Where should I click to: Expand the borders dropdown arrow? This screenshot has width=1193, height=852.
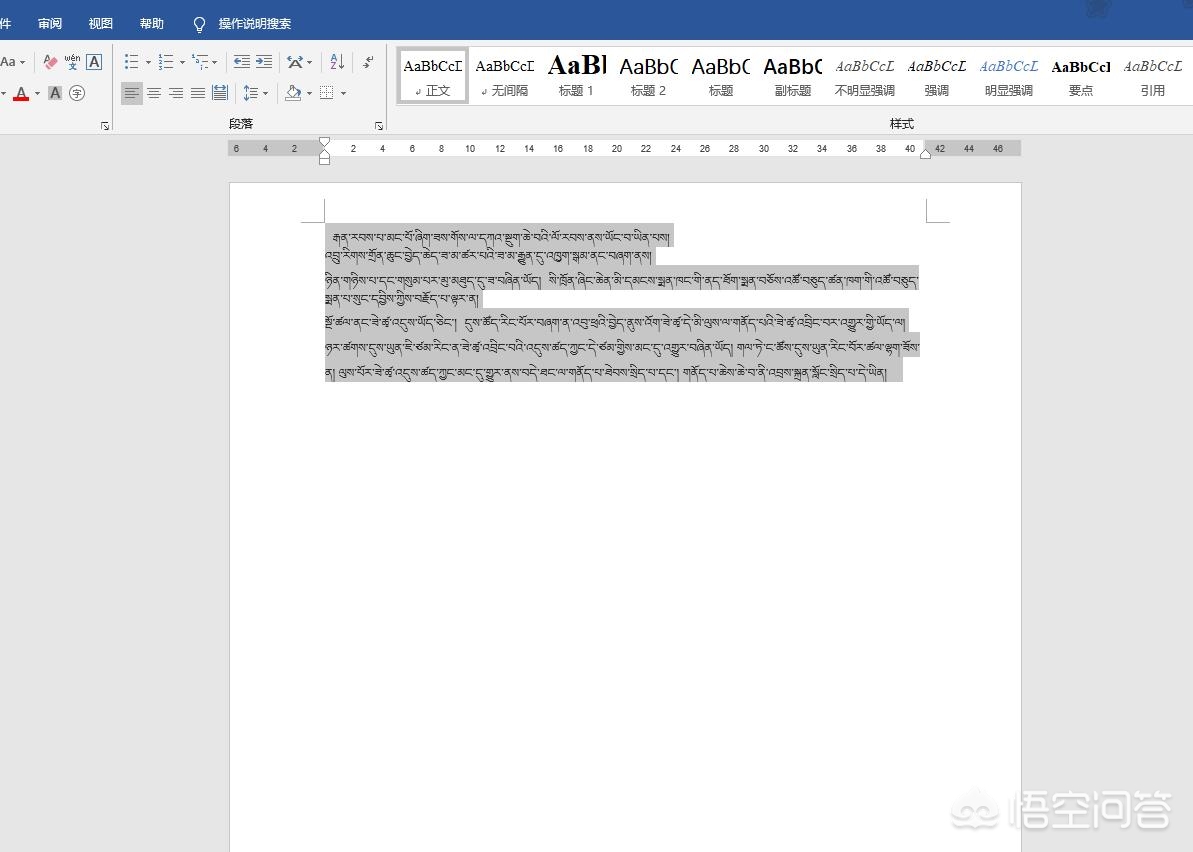[x=343, y=93]
